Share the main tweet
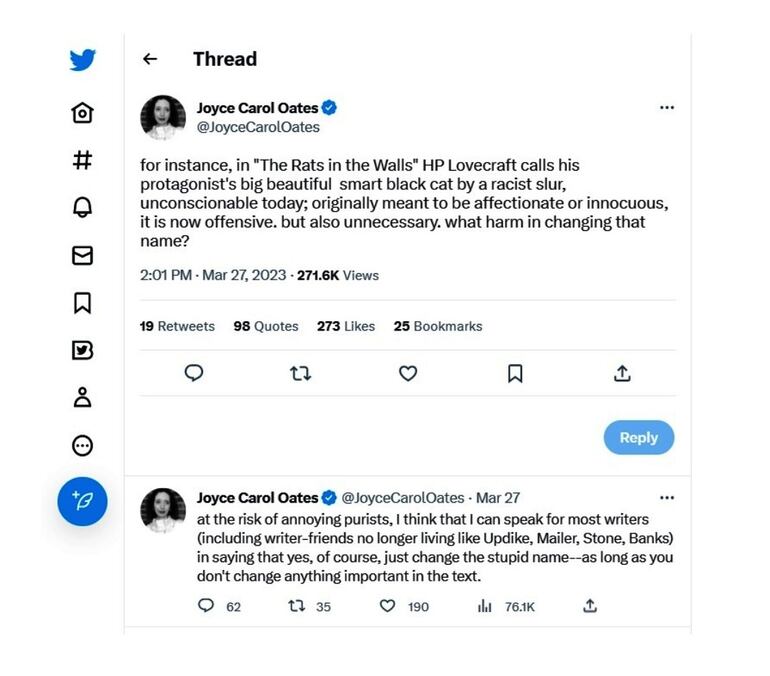 click(x=622, y=373)
